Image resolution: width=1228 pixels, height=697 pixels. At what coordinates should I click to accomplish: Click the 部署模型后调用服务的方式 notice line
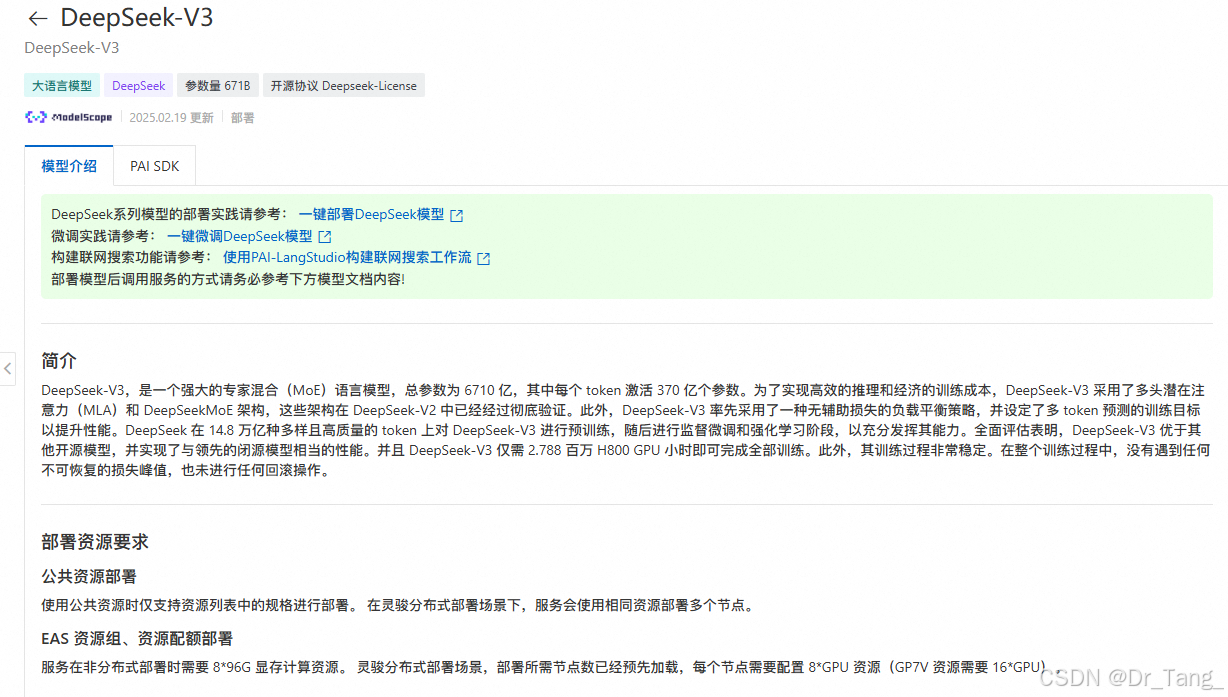pyautogui.click(x=228, y=279)
